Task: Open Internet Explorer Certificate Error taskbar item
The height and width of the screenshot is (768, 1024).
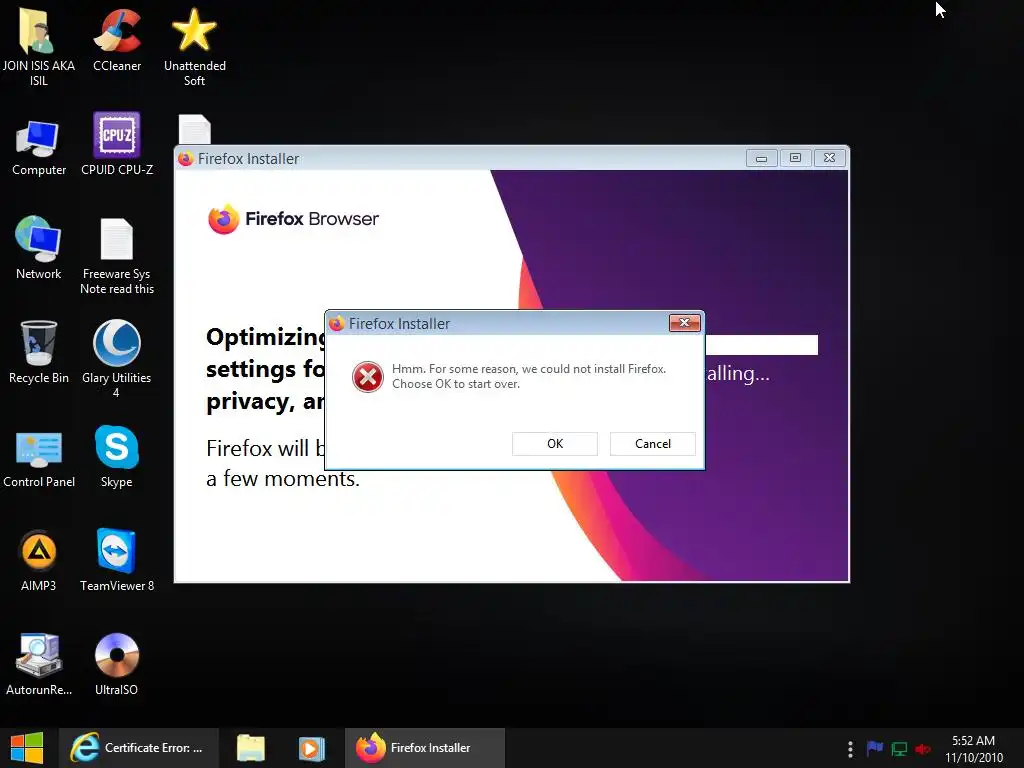Action: click(x=138, y=748)
